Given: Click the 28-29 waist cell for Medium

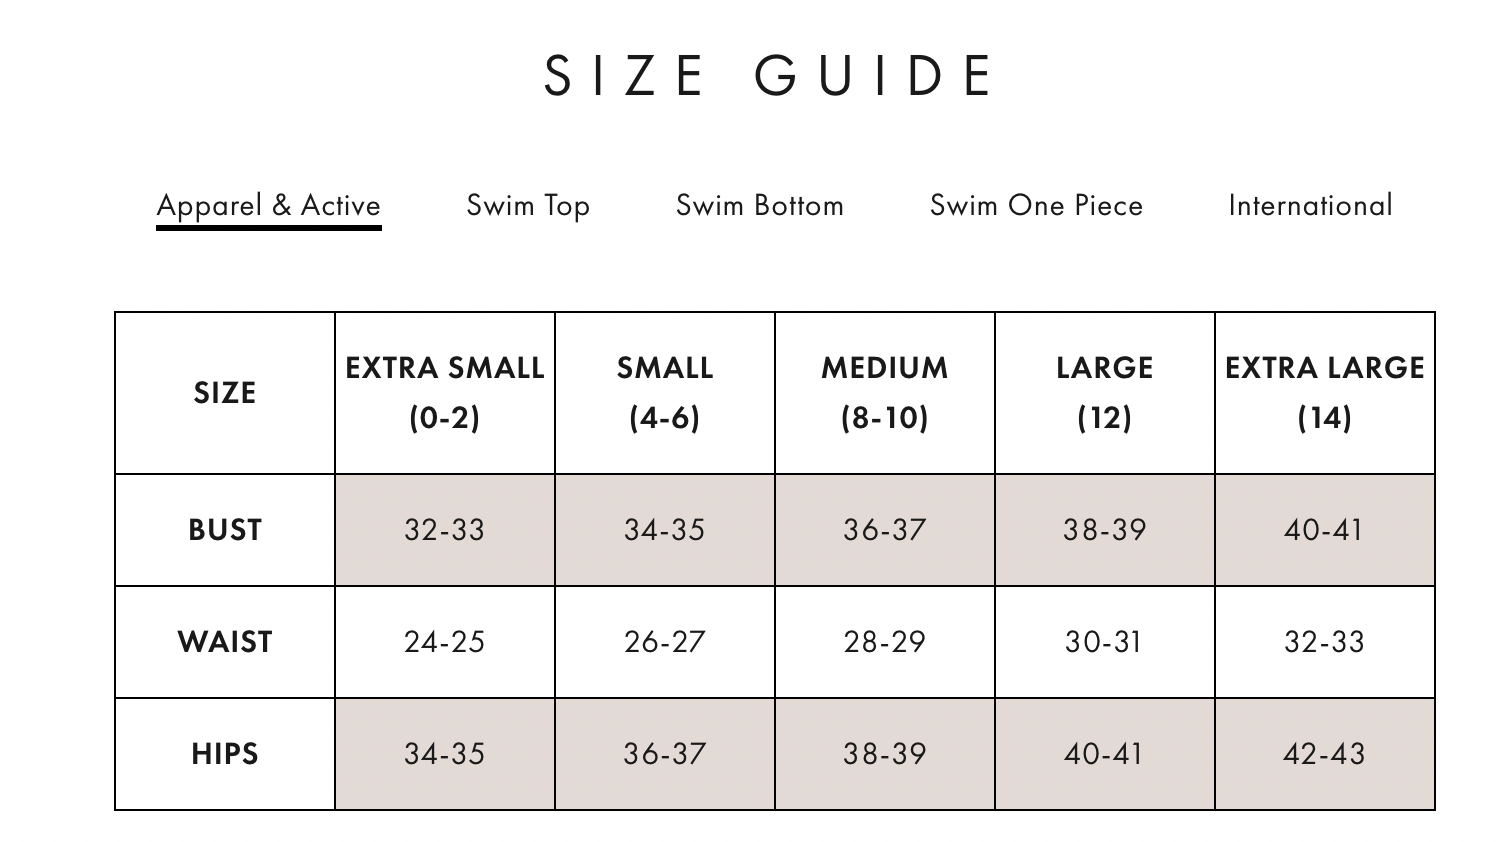Looking at the screenshot, I should point(885,642).
